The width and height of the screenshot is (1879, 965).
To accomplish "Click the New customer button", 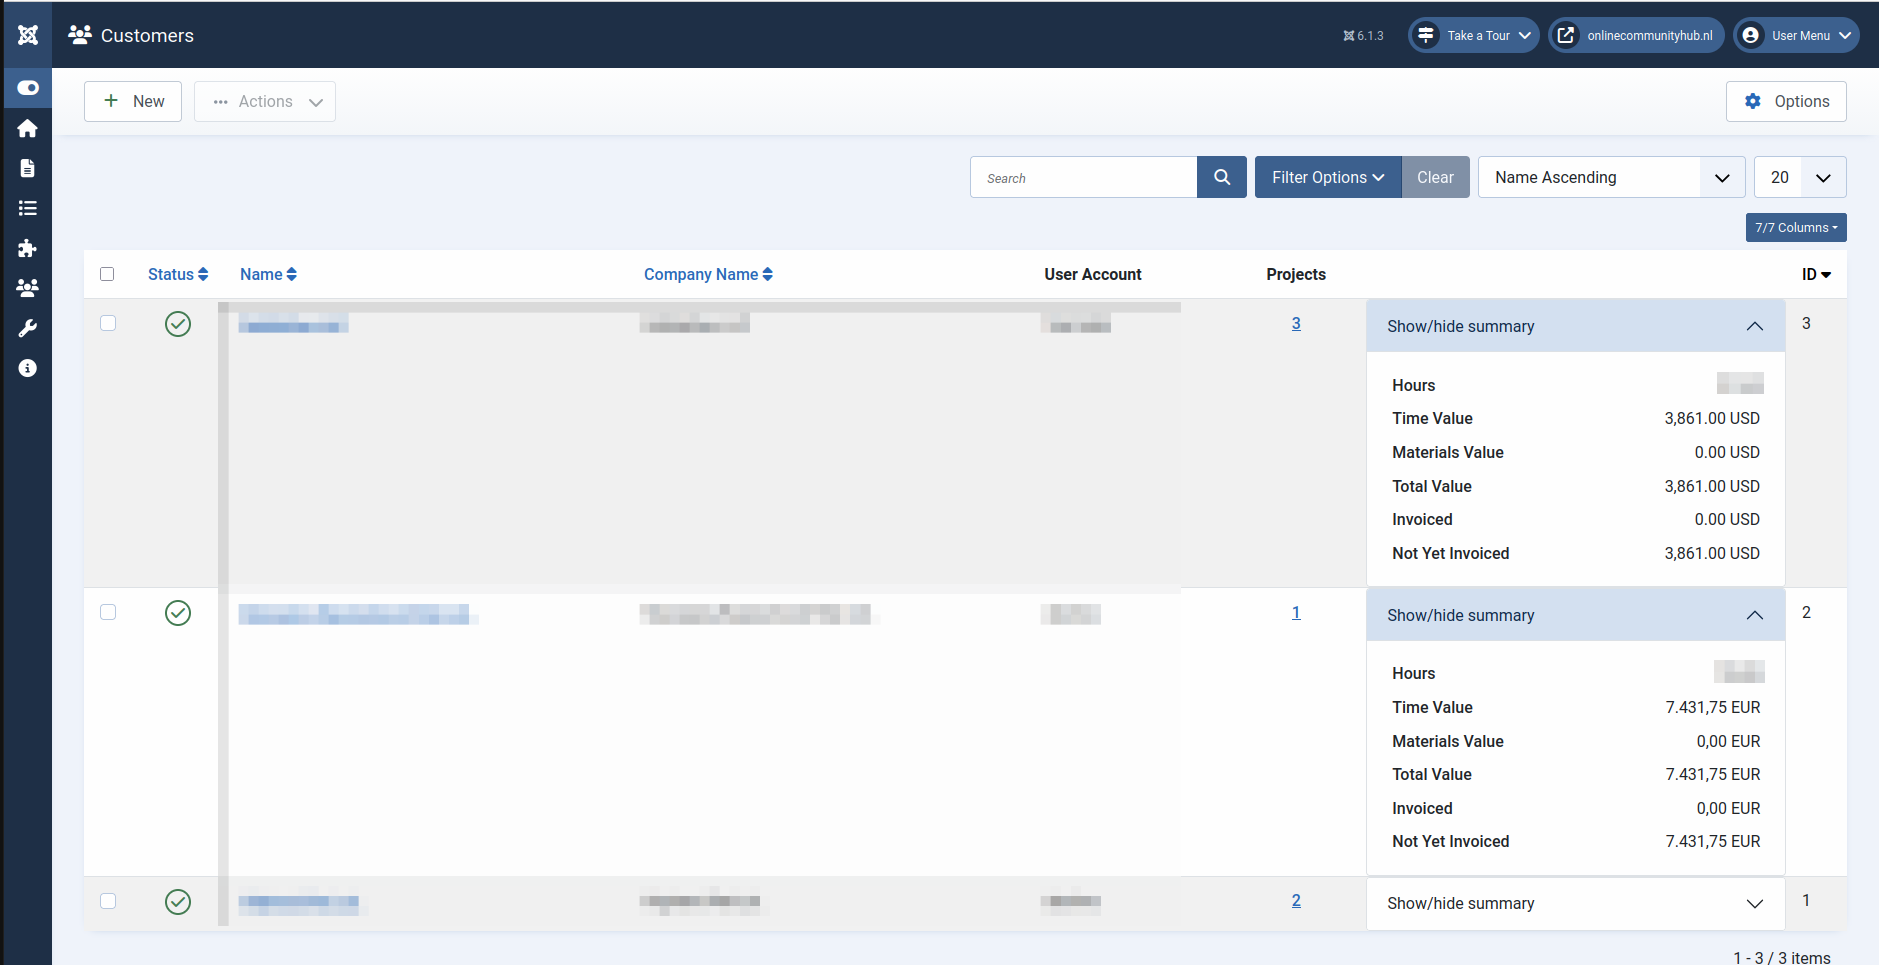I will click(x=133, y=101).
